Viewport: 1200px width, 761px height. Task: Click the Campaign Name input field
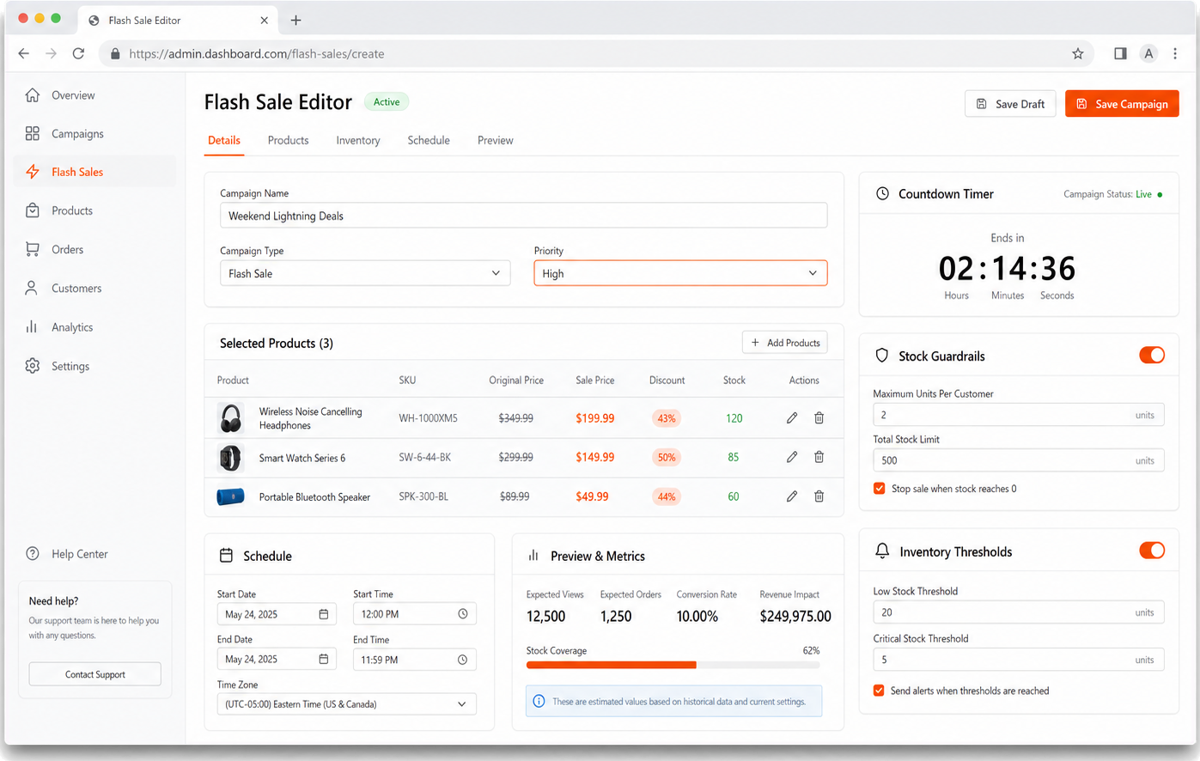click(x=523, y=216)
